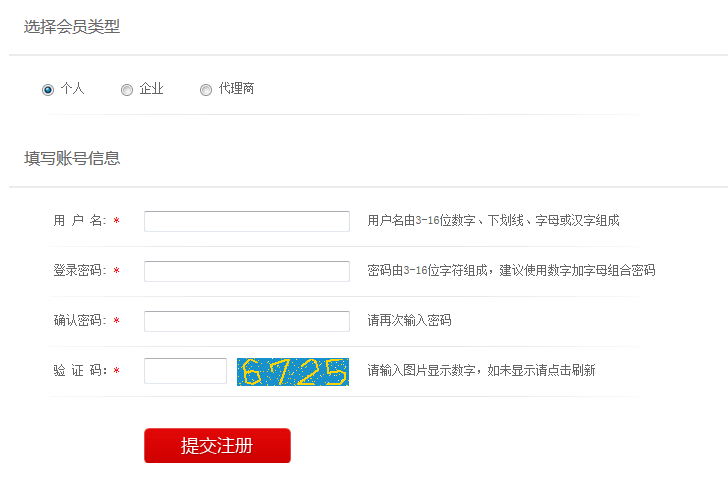The height and width of the screenshot is (495, 728).
Task: Click the 请再次输入密码 hint text
Action: click(x=410, y=320)
